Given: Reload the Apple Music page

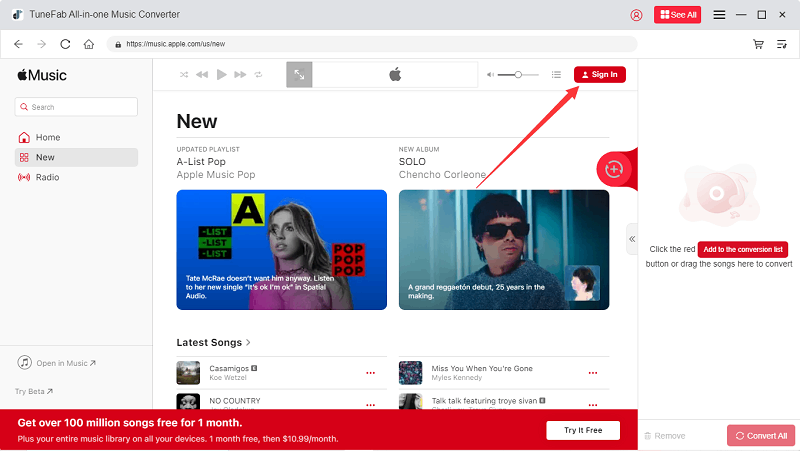Looking at the screenshot, I should (66, 44).
